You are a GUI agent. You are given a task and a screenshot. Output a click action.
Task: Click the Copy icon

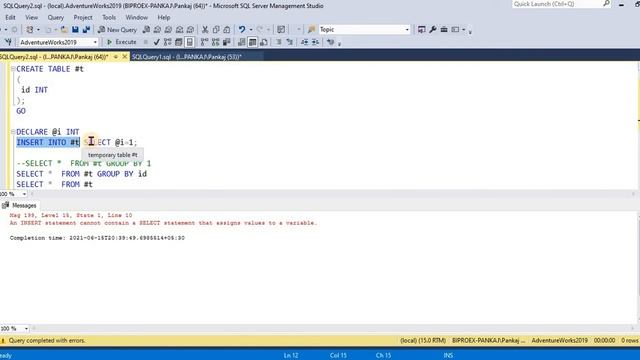coord(216,29)
